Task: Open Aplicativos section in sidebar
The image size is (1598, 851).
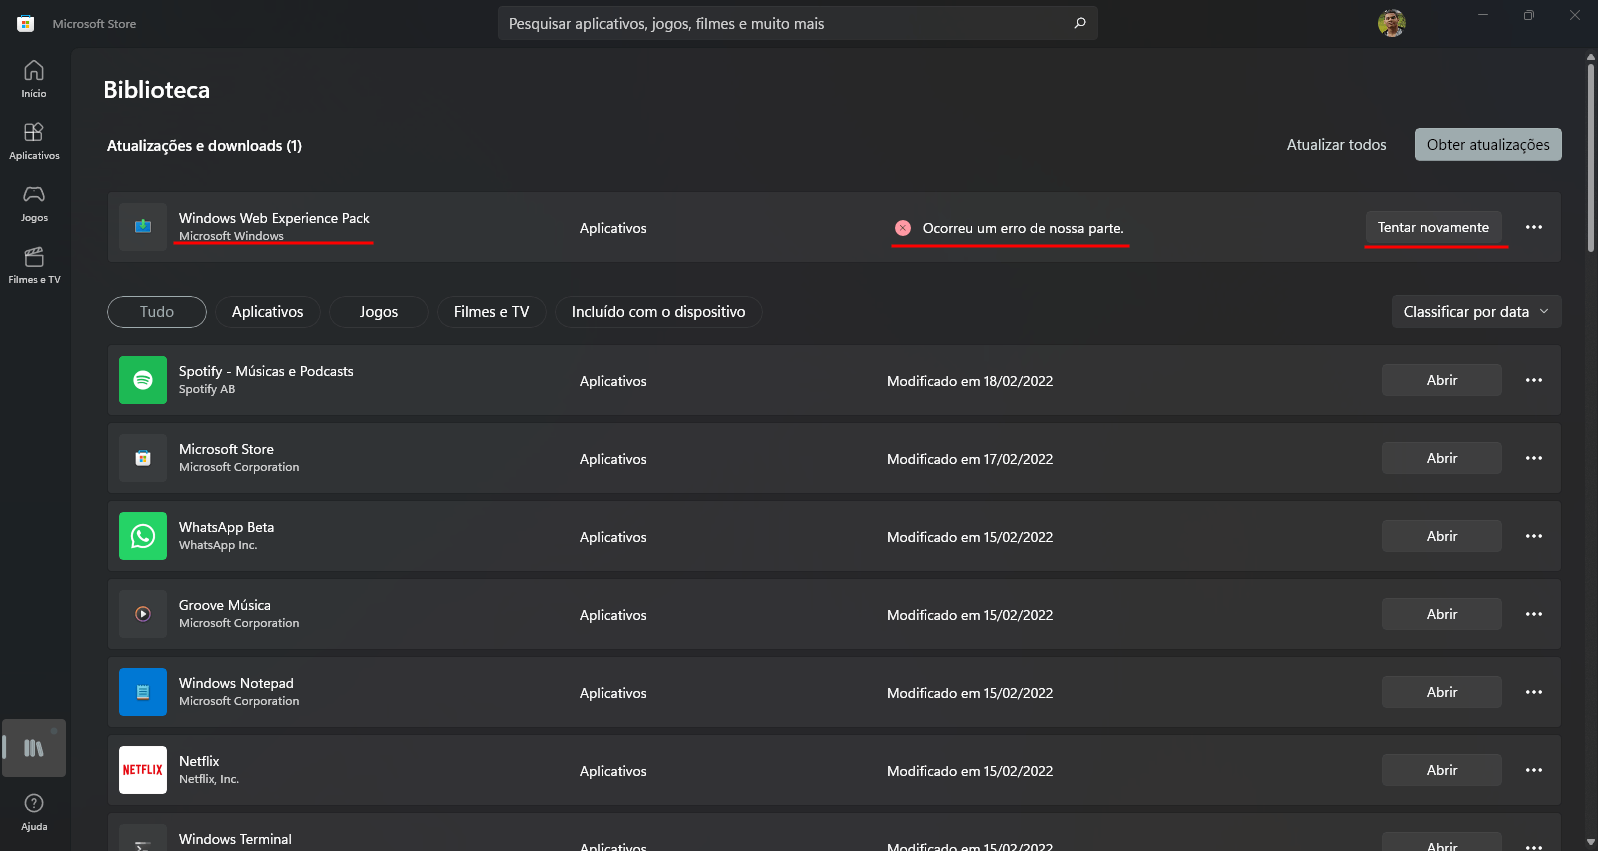Action: pos(34,141)
